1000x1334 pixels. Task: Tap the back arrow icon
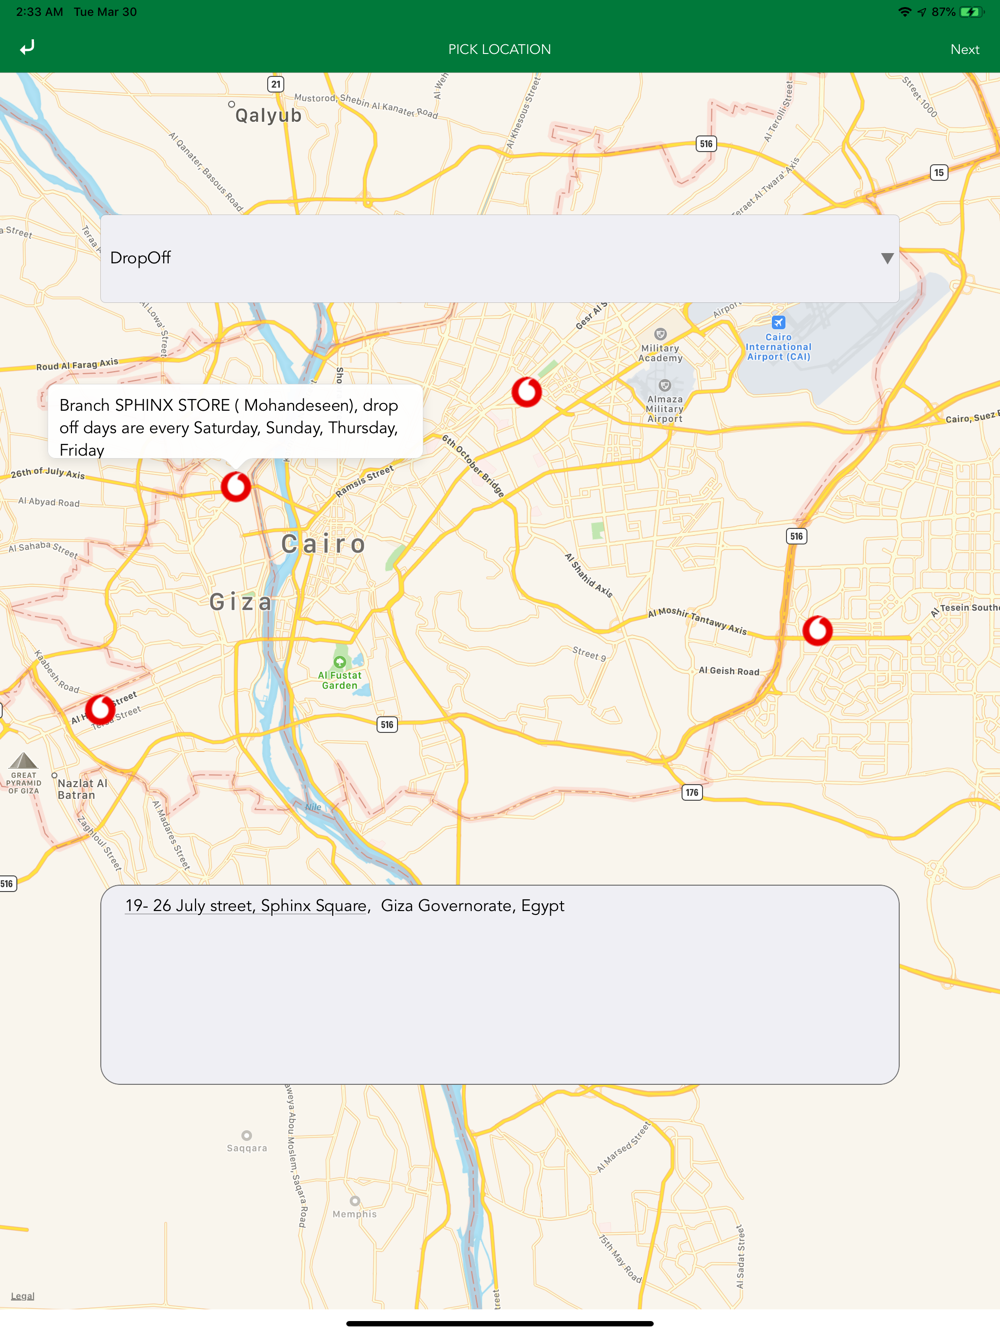tap(27, 47)
